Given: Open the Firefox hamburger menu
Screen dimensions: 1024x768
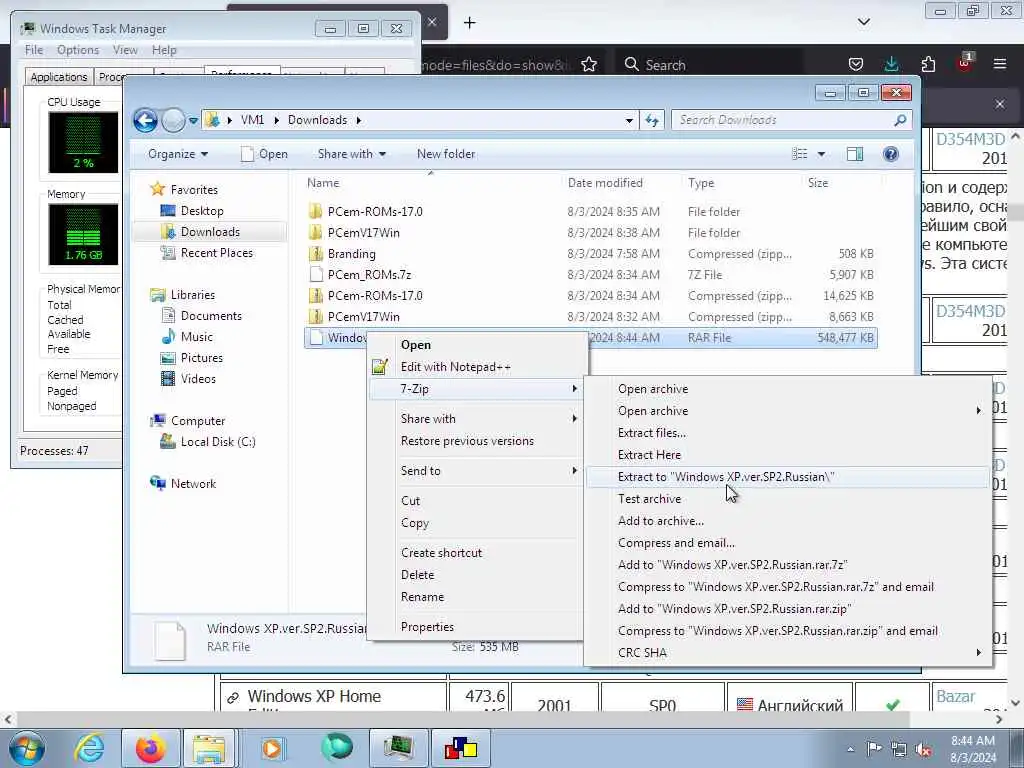Looking at the screenshot, I should click(1000, 64).
